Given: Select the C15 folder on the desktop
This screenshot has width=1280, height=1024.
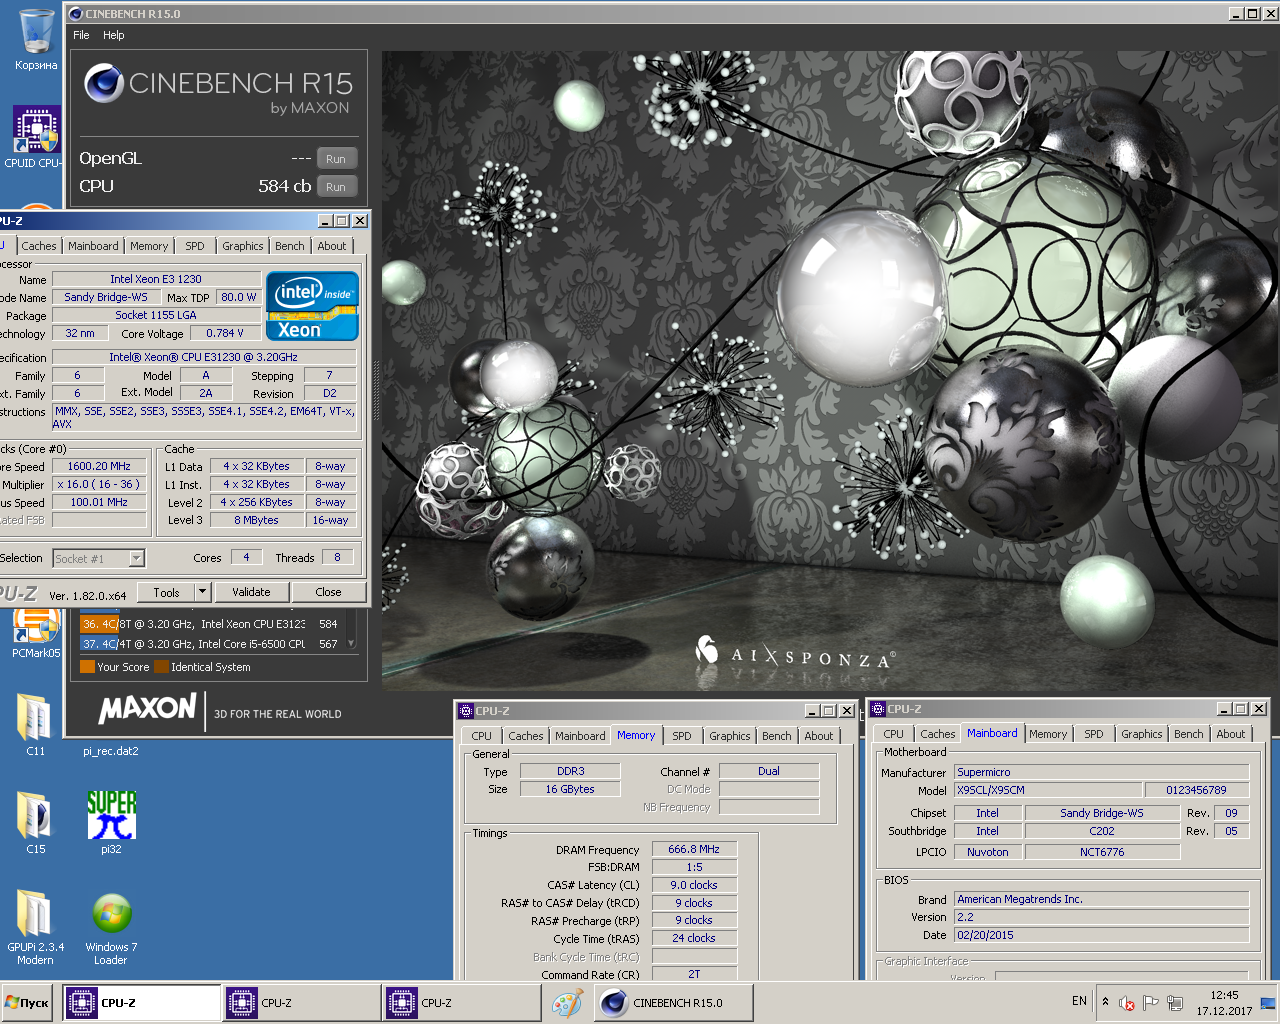Looking at the screenshot, I should pos(35,822).
